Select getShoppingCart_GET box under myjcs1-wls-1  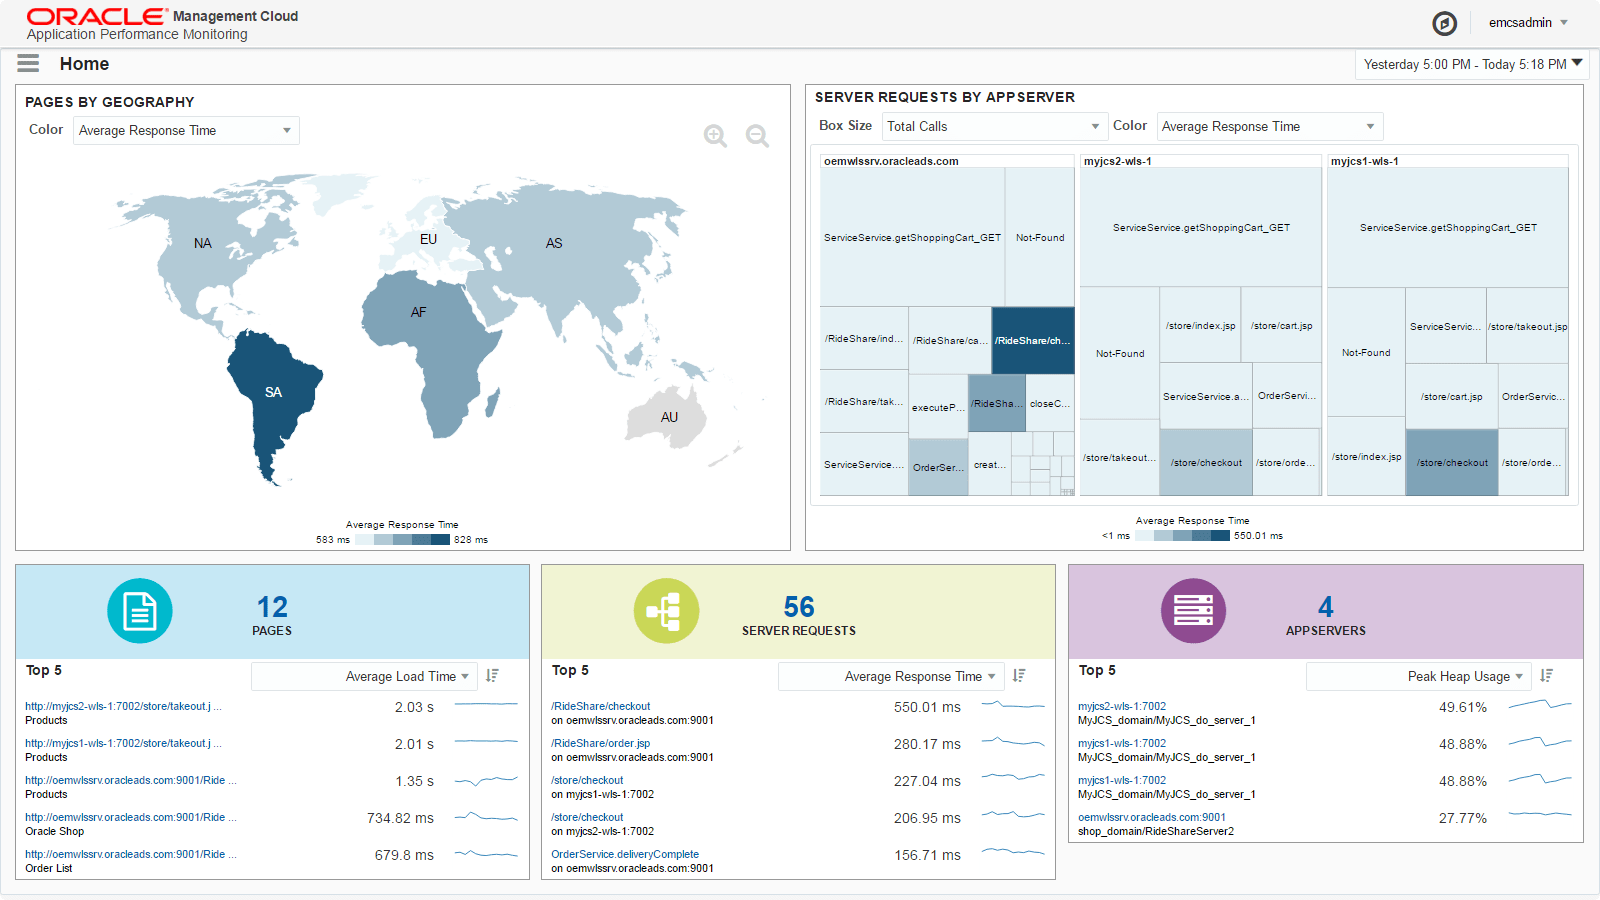pyautogui.click(x=1448, y=228)
